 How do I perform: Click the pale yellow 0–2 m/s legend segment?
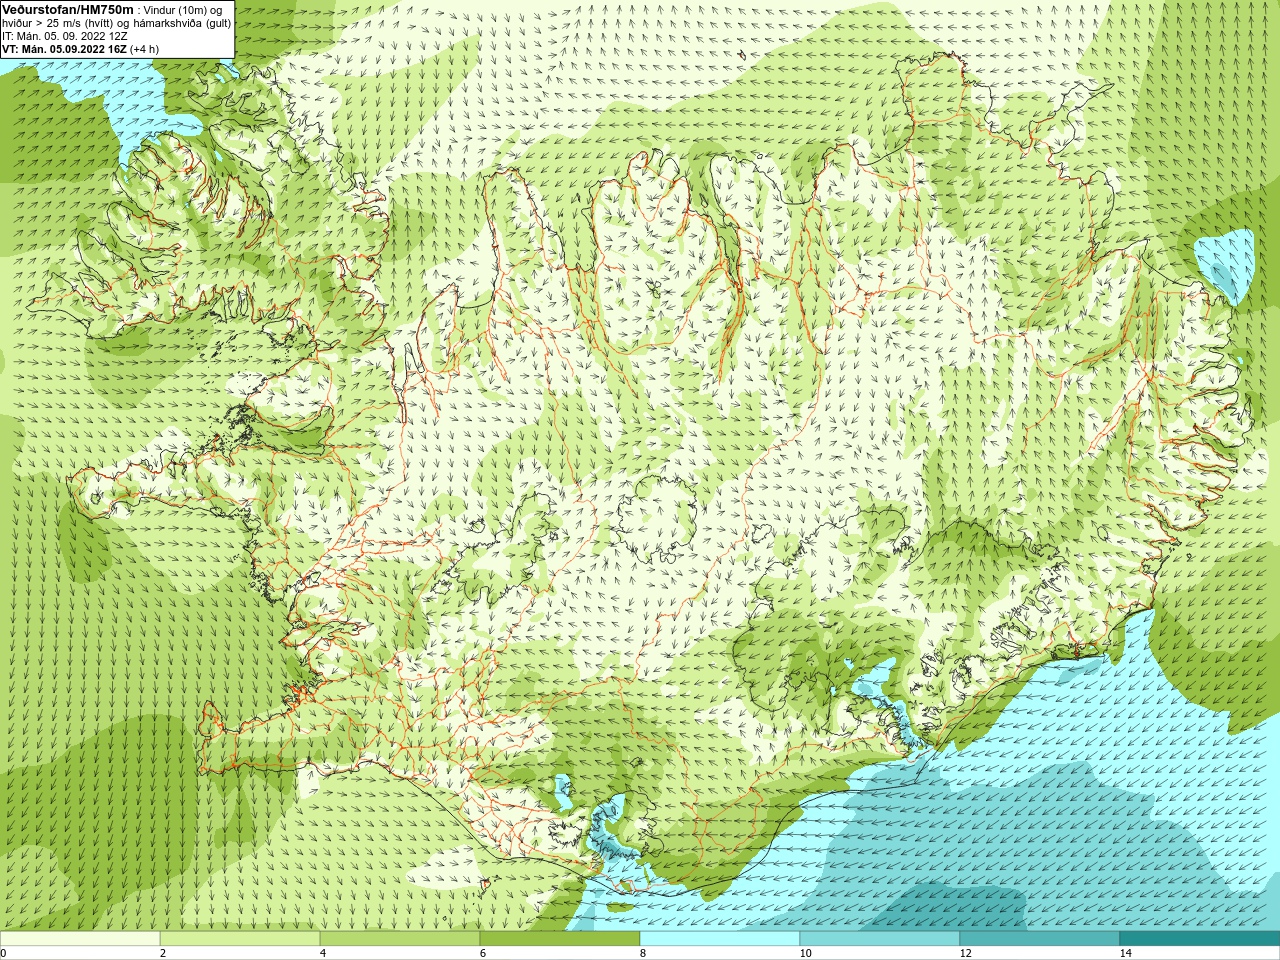point(80,938)
